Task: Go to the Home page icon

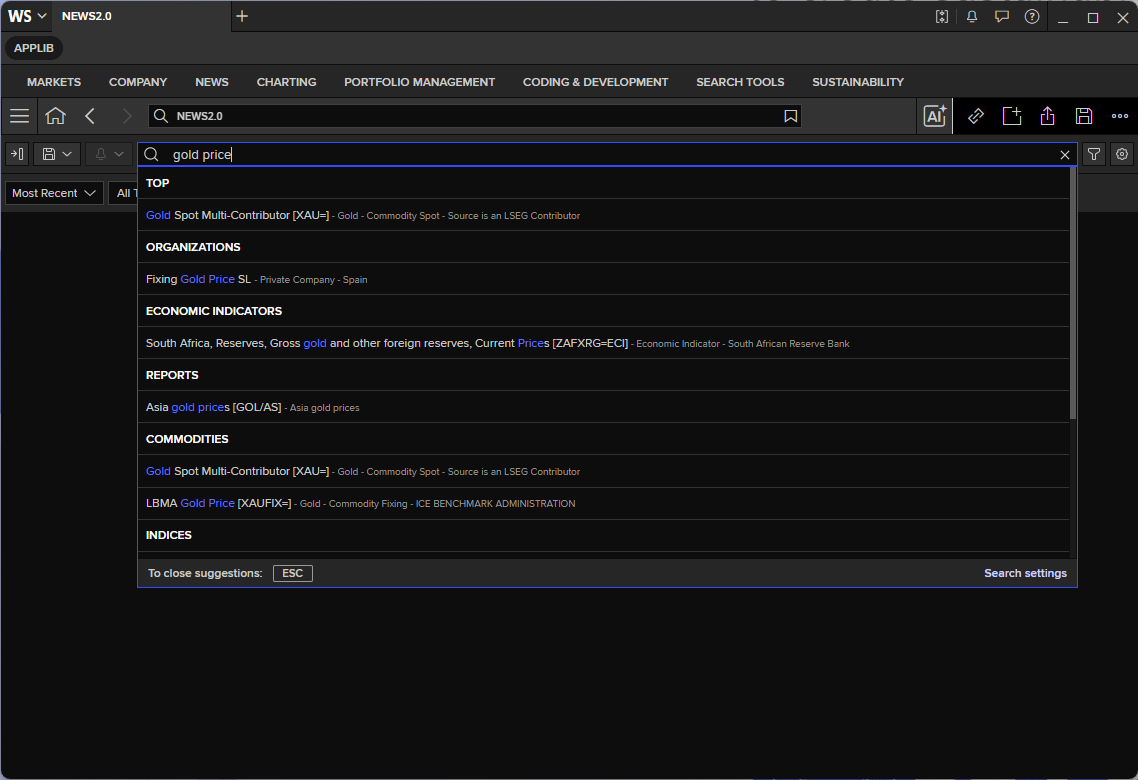Action: tap(55, 116)
